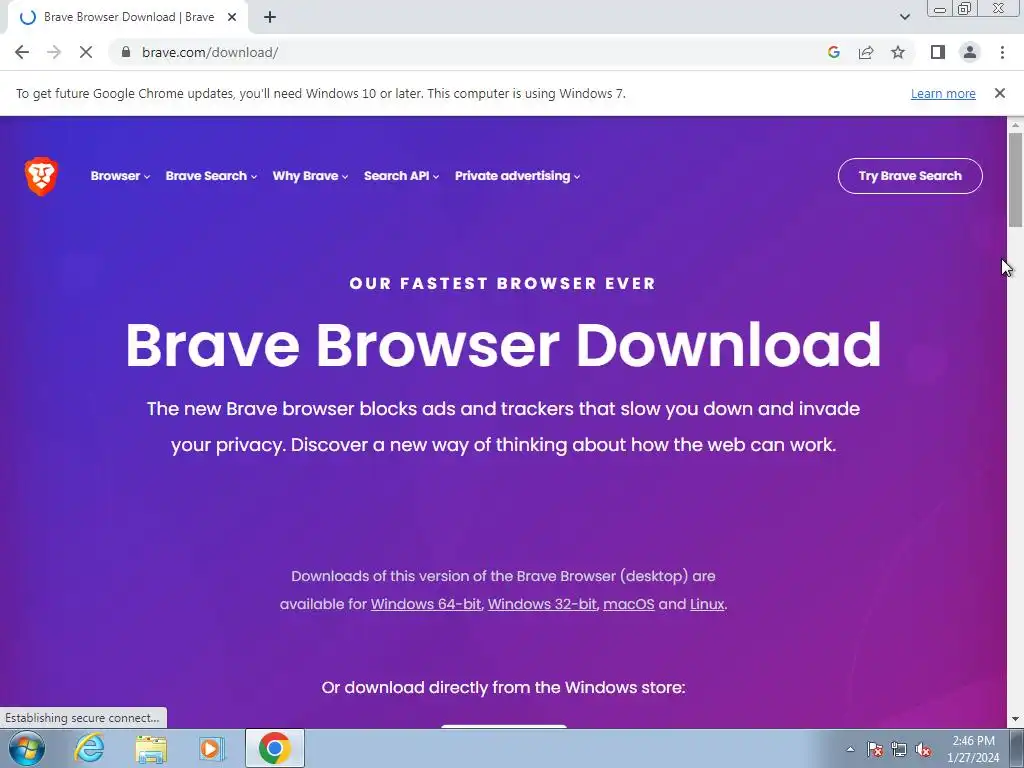Show hidden system tray icons

(x=850, y=749)
